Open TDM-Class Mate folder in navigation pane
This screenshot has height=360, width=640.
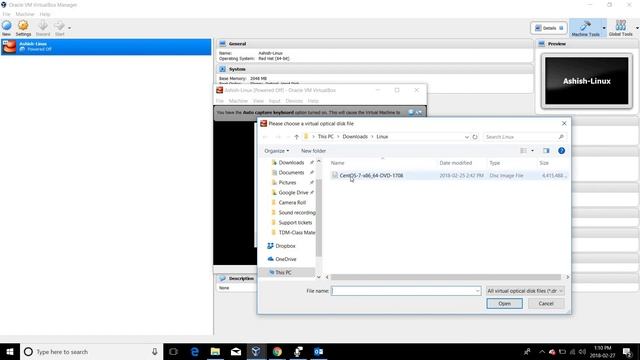[x=297, y=233]
